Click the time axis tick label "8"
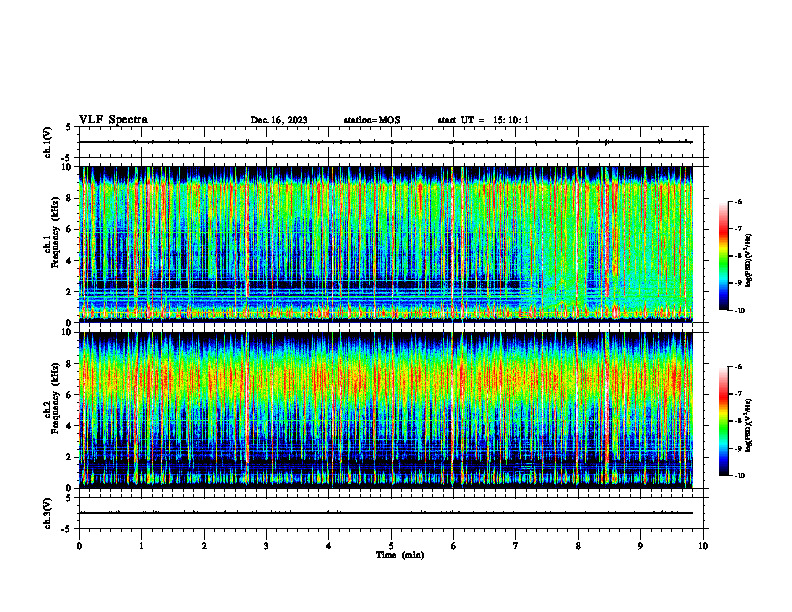Viewport: 792px width, 612px height. coord(578,546)
